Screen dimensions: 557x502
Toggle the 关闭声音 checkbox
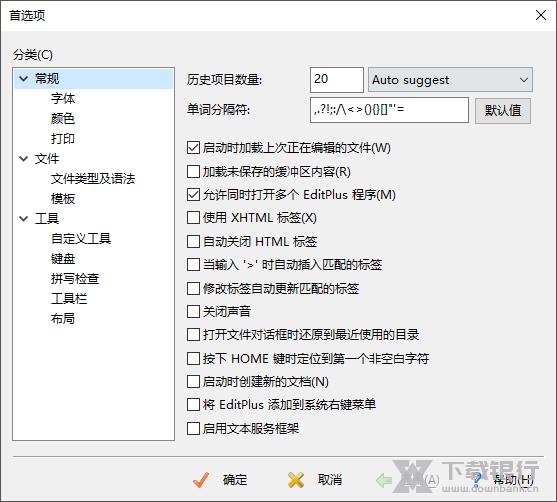pyautogui.click(x=193, y=312)
